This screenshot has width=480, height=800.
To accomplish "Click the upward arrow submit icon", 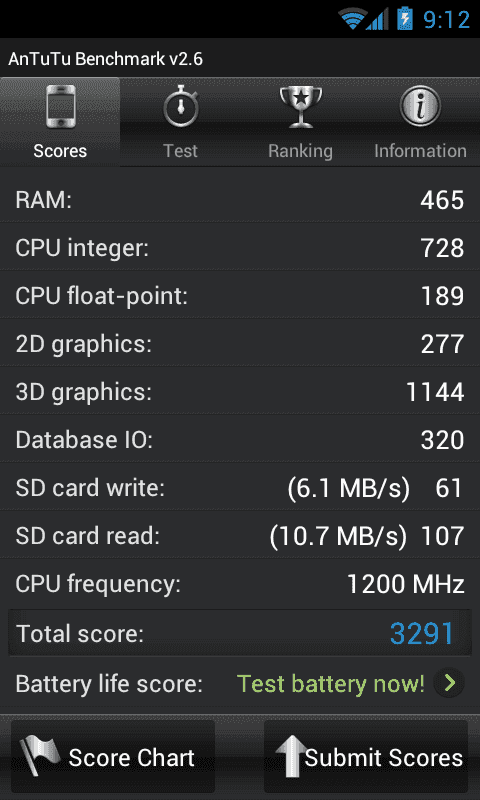I will coord(291,756).
